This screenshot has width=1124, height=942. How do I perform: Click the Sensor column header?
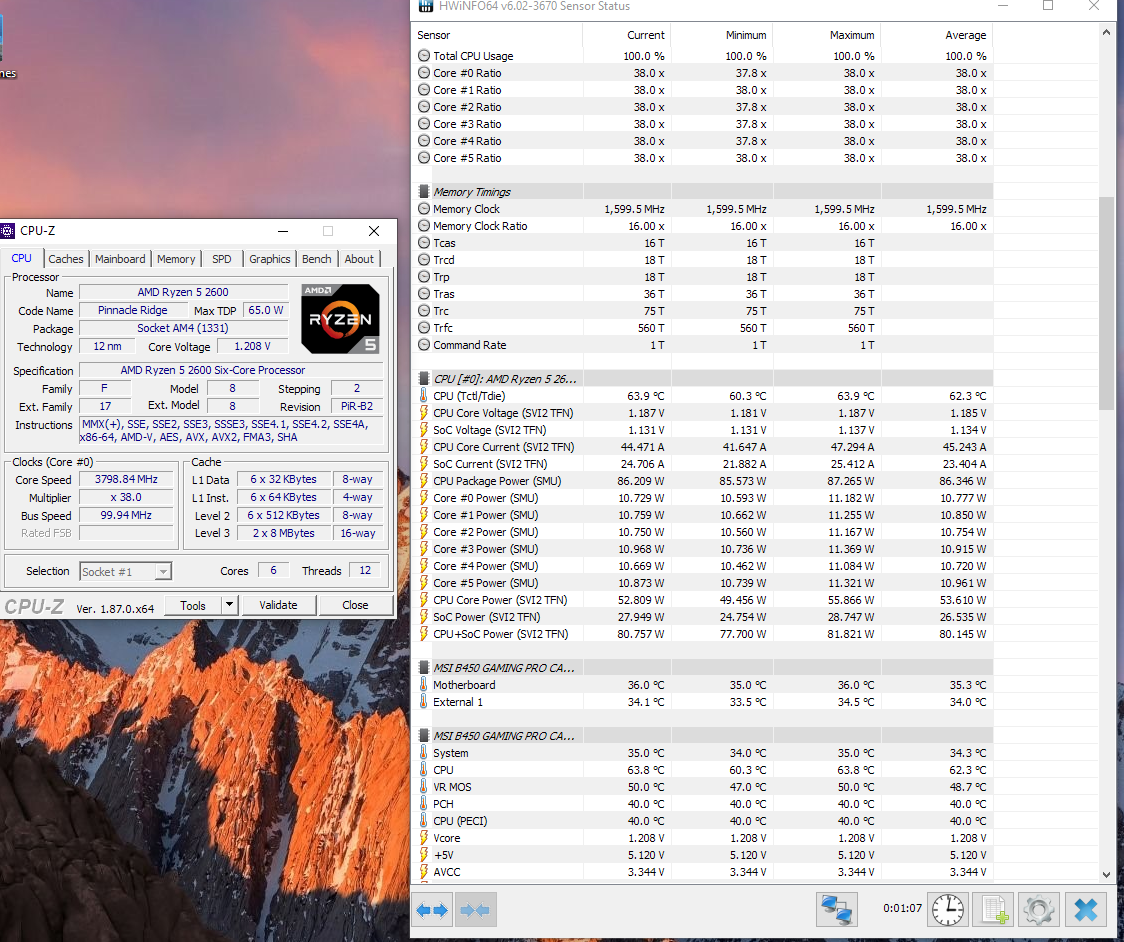click(x=498, y=35)
